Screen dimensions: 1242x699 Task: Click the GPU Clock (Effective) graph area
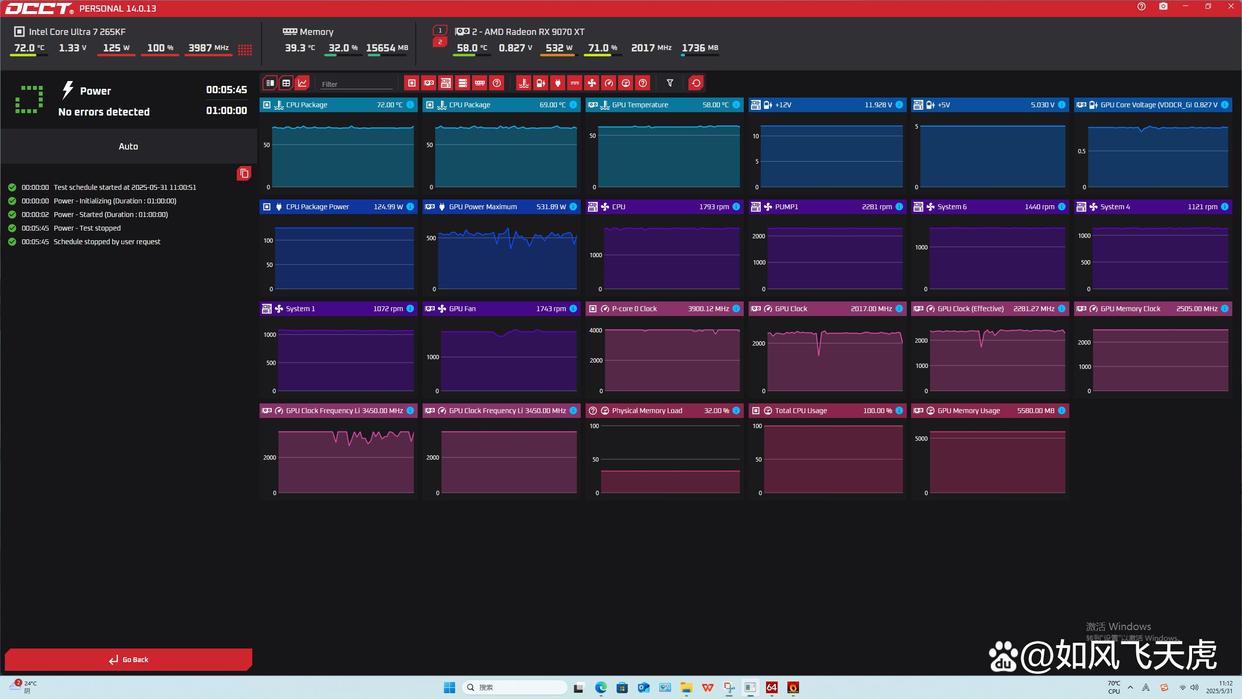pos(990,358)
